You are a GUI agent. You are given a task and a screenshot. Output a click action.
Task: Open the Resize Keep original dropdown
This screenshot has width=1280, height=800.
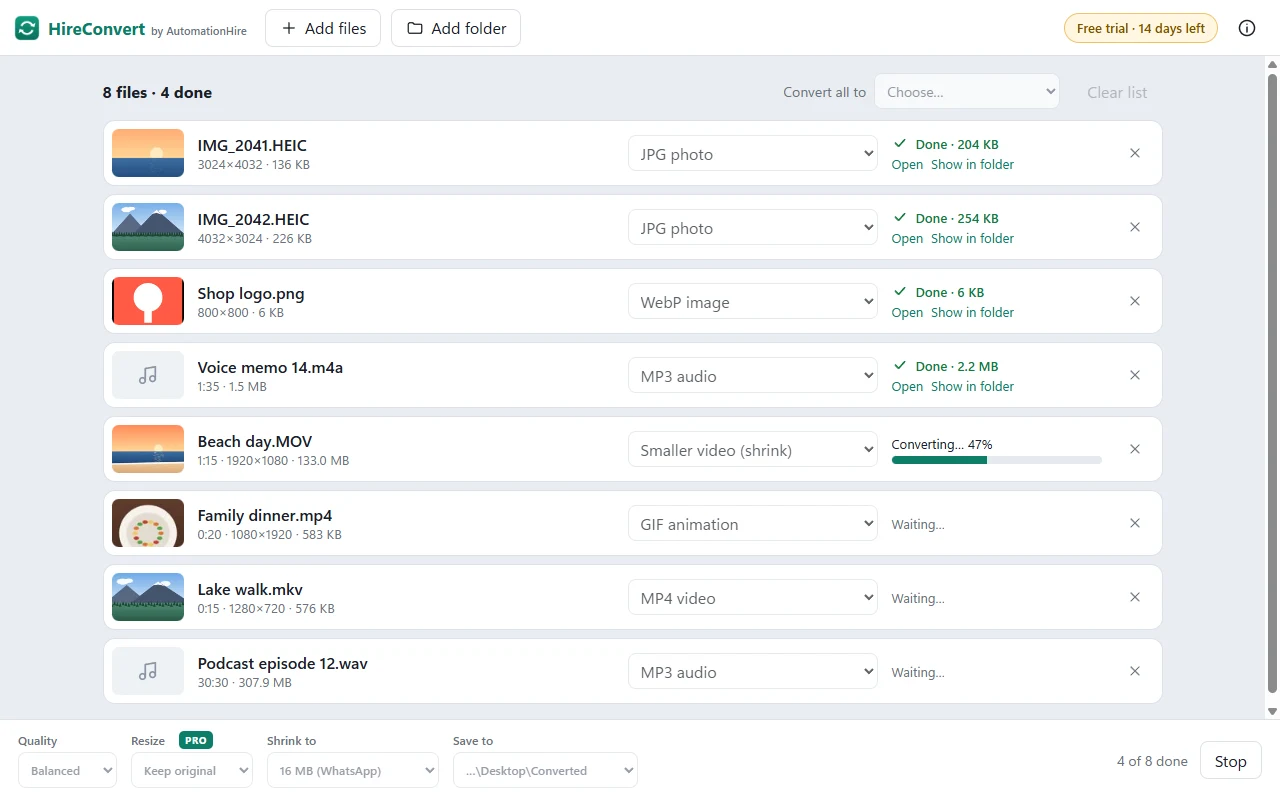tap(191, 770)
